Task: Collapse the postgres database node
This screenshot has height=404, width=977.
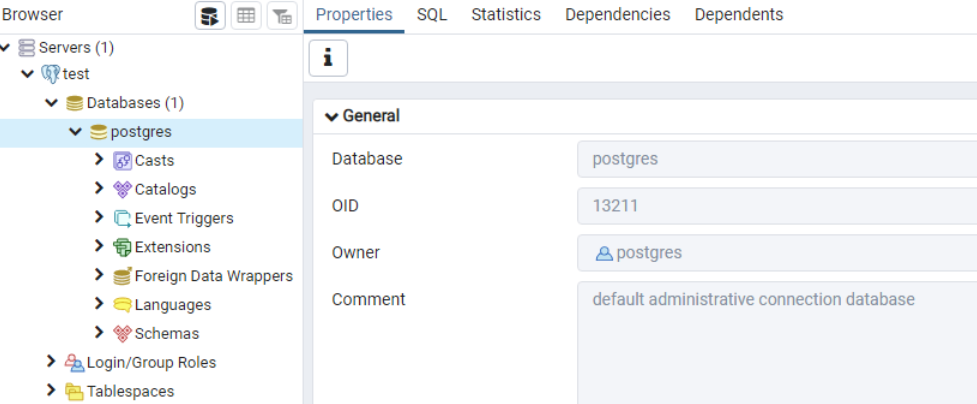Action: (75, 132)
